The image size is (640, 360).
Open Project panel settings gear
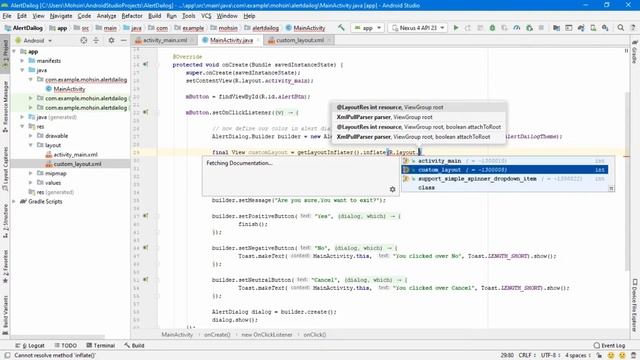tap(111, 40)
